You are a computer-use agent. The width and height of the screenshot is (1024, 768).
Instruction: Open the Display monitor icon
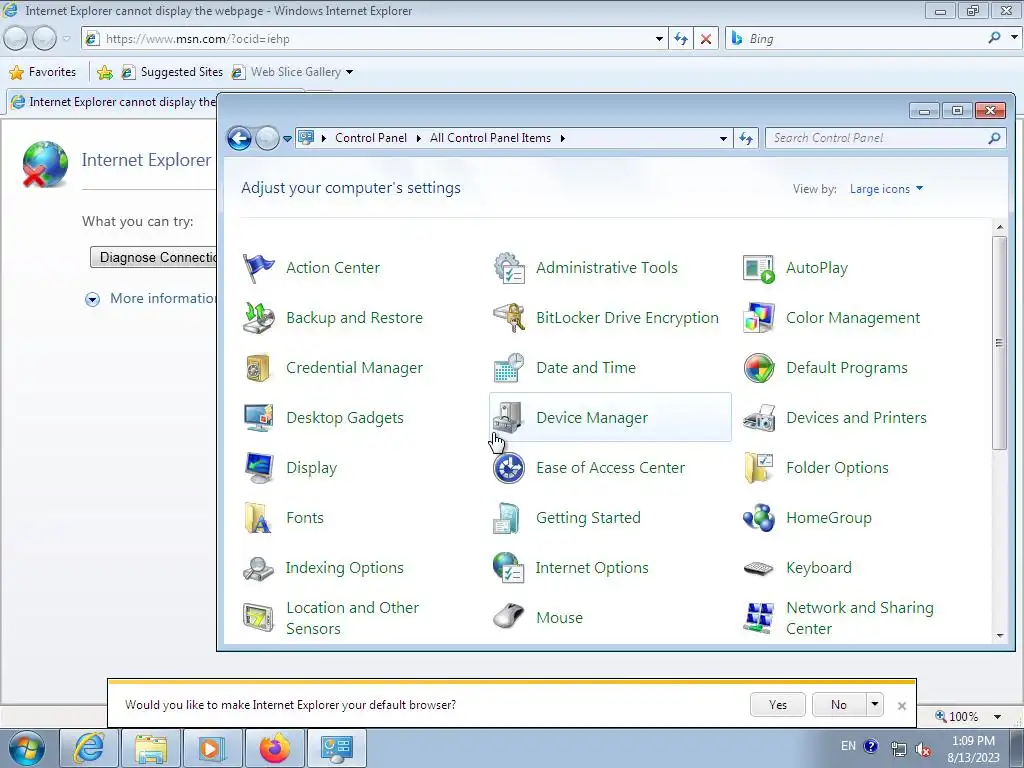click(259, 468)
